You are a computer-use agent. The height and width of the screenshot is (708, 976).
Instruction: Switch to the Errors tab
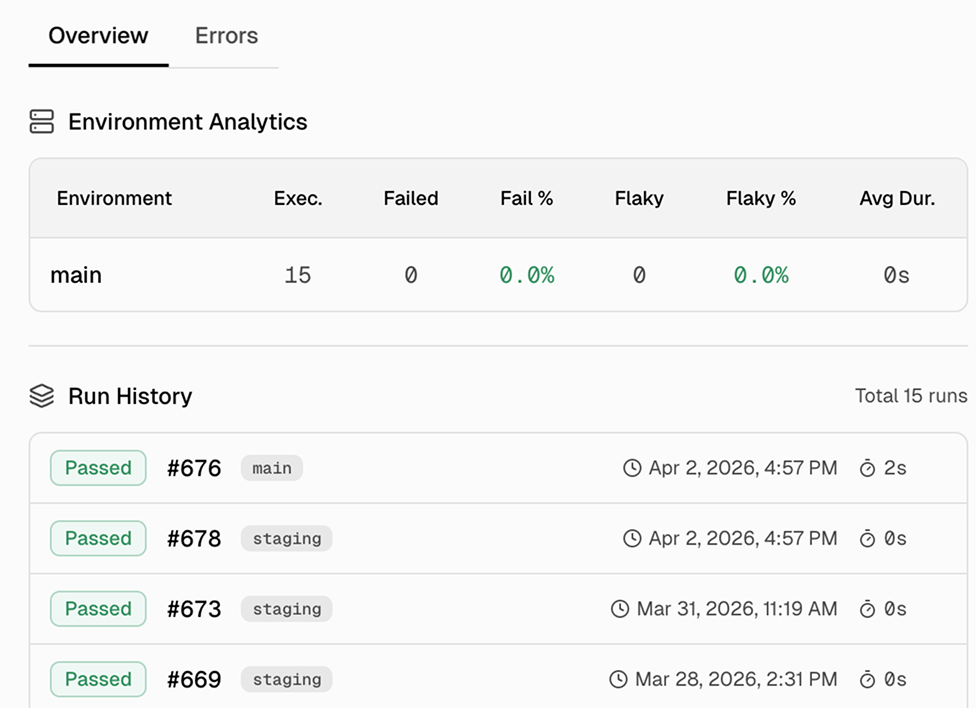pyautogui.click(x=226, y=35)
